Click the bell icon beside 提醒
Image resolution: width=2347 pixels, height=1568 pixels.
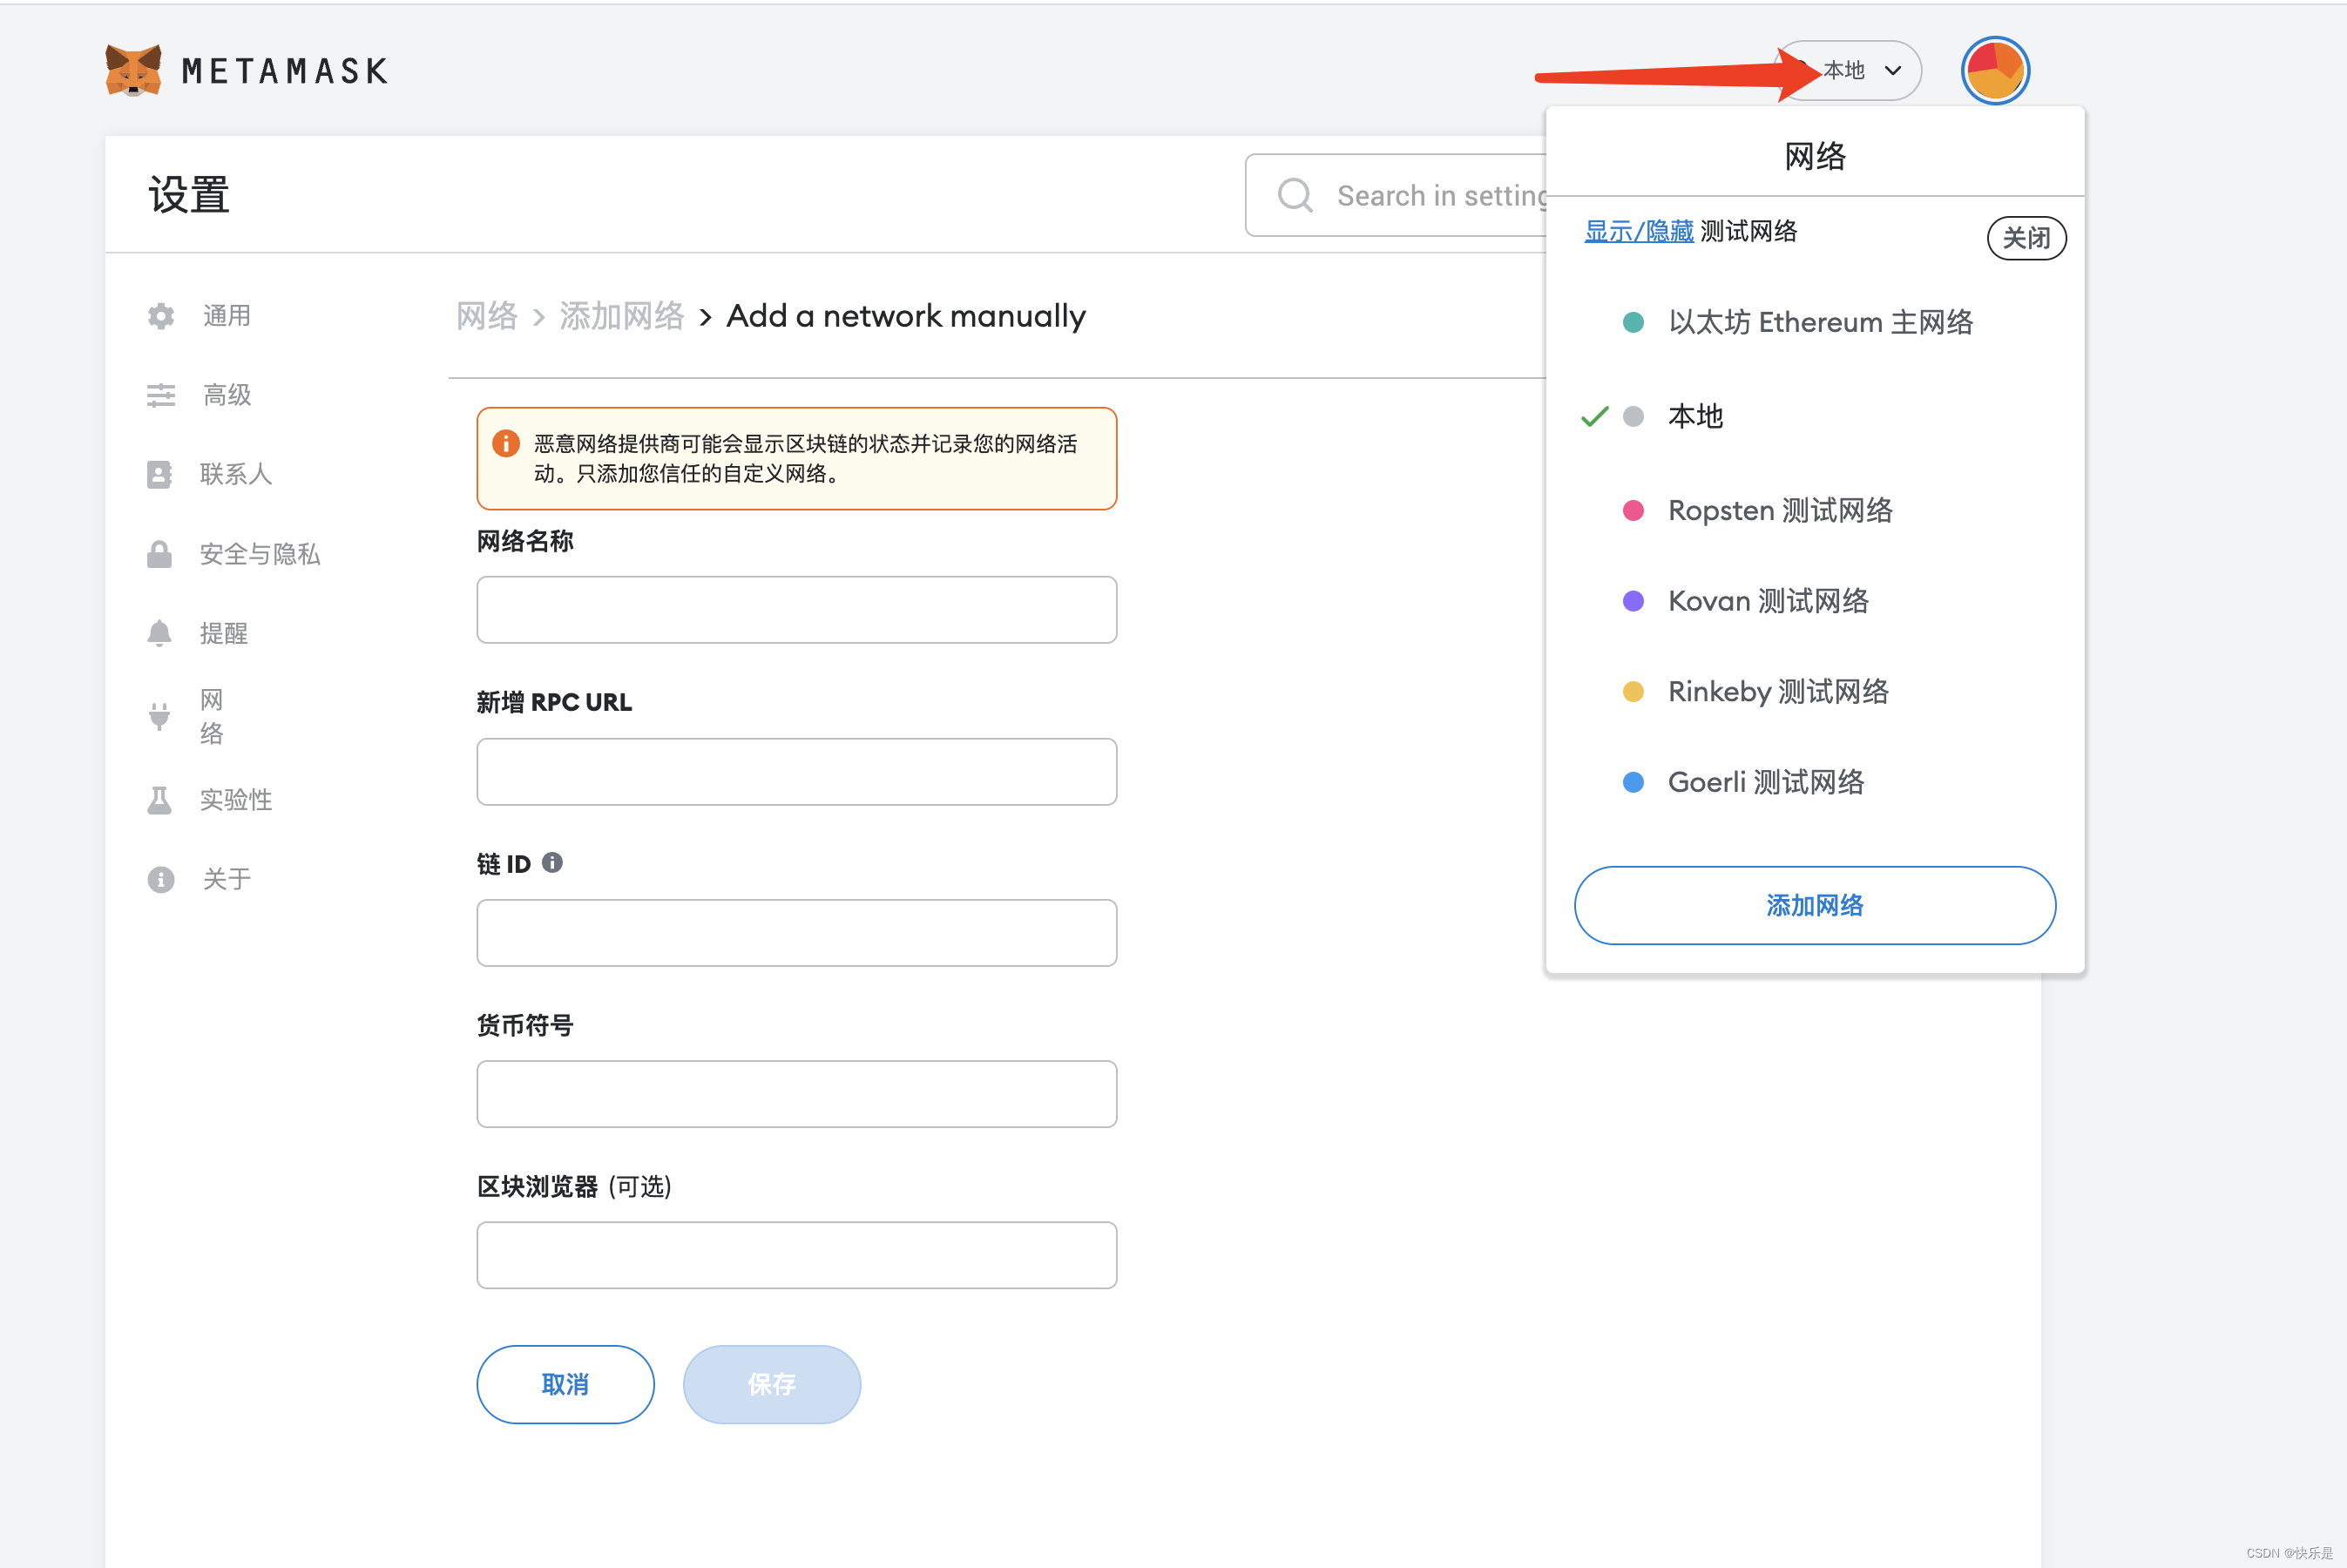[x=159, y=633]
